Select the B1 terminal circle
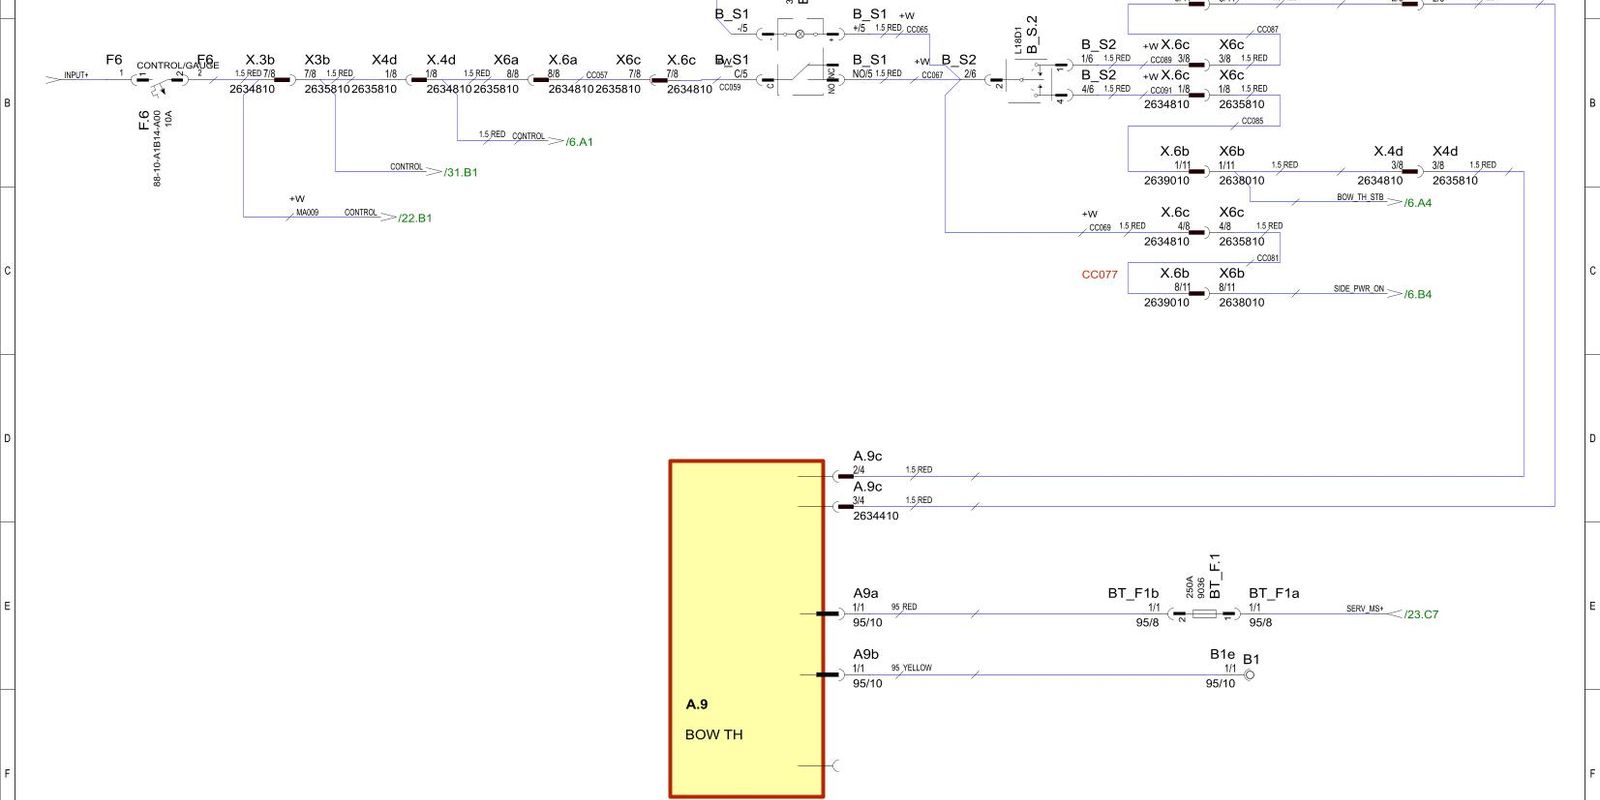This screenshot has height=800, width=1600. pos(1249,675)
